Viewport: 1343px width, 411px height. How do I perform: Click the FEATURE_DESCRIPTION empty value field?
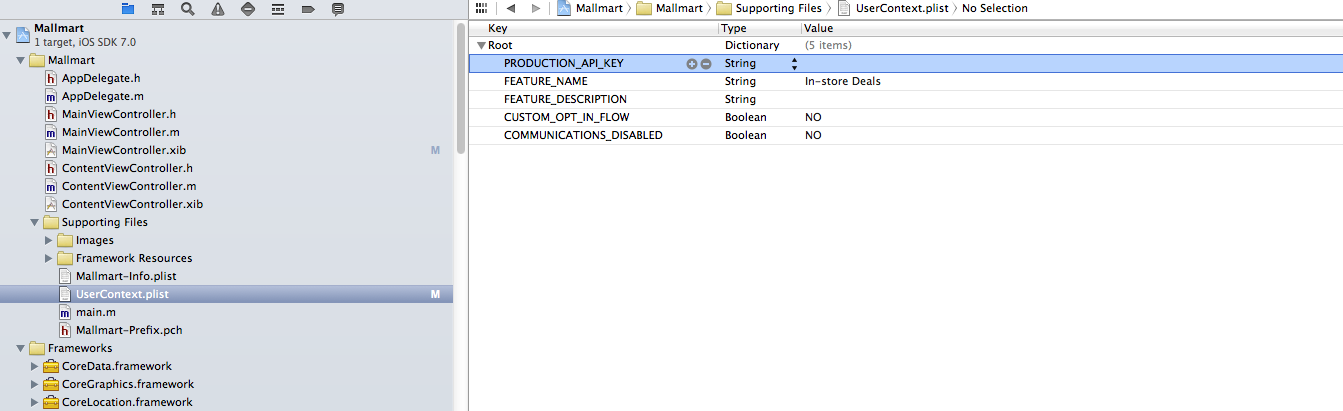click(1072, 99)
